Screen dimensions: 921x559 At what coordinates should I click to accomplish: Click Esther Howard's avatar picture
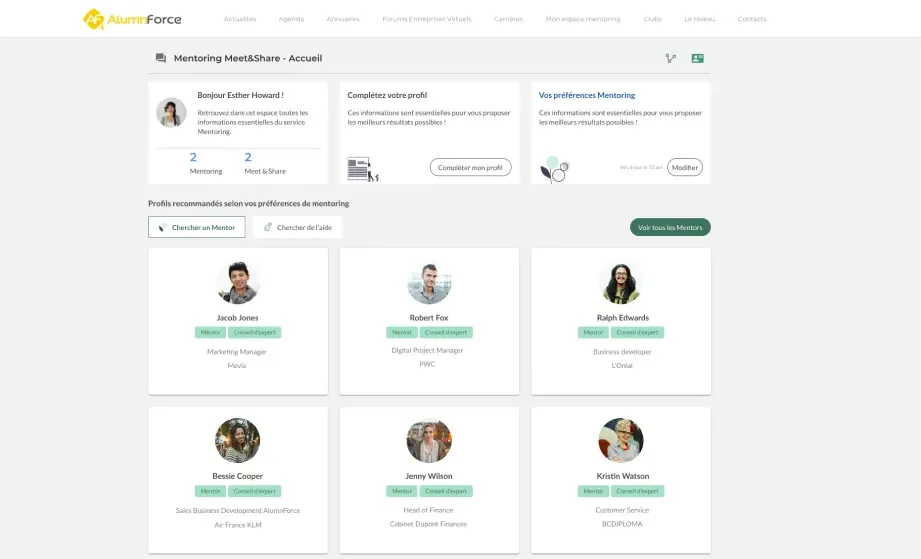[171, 112]
